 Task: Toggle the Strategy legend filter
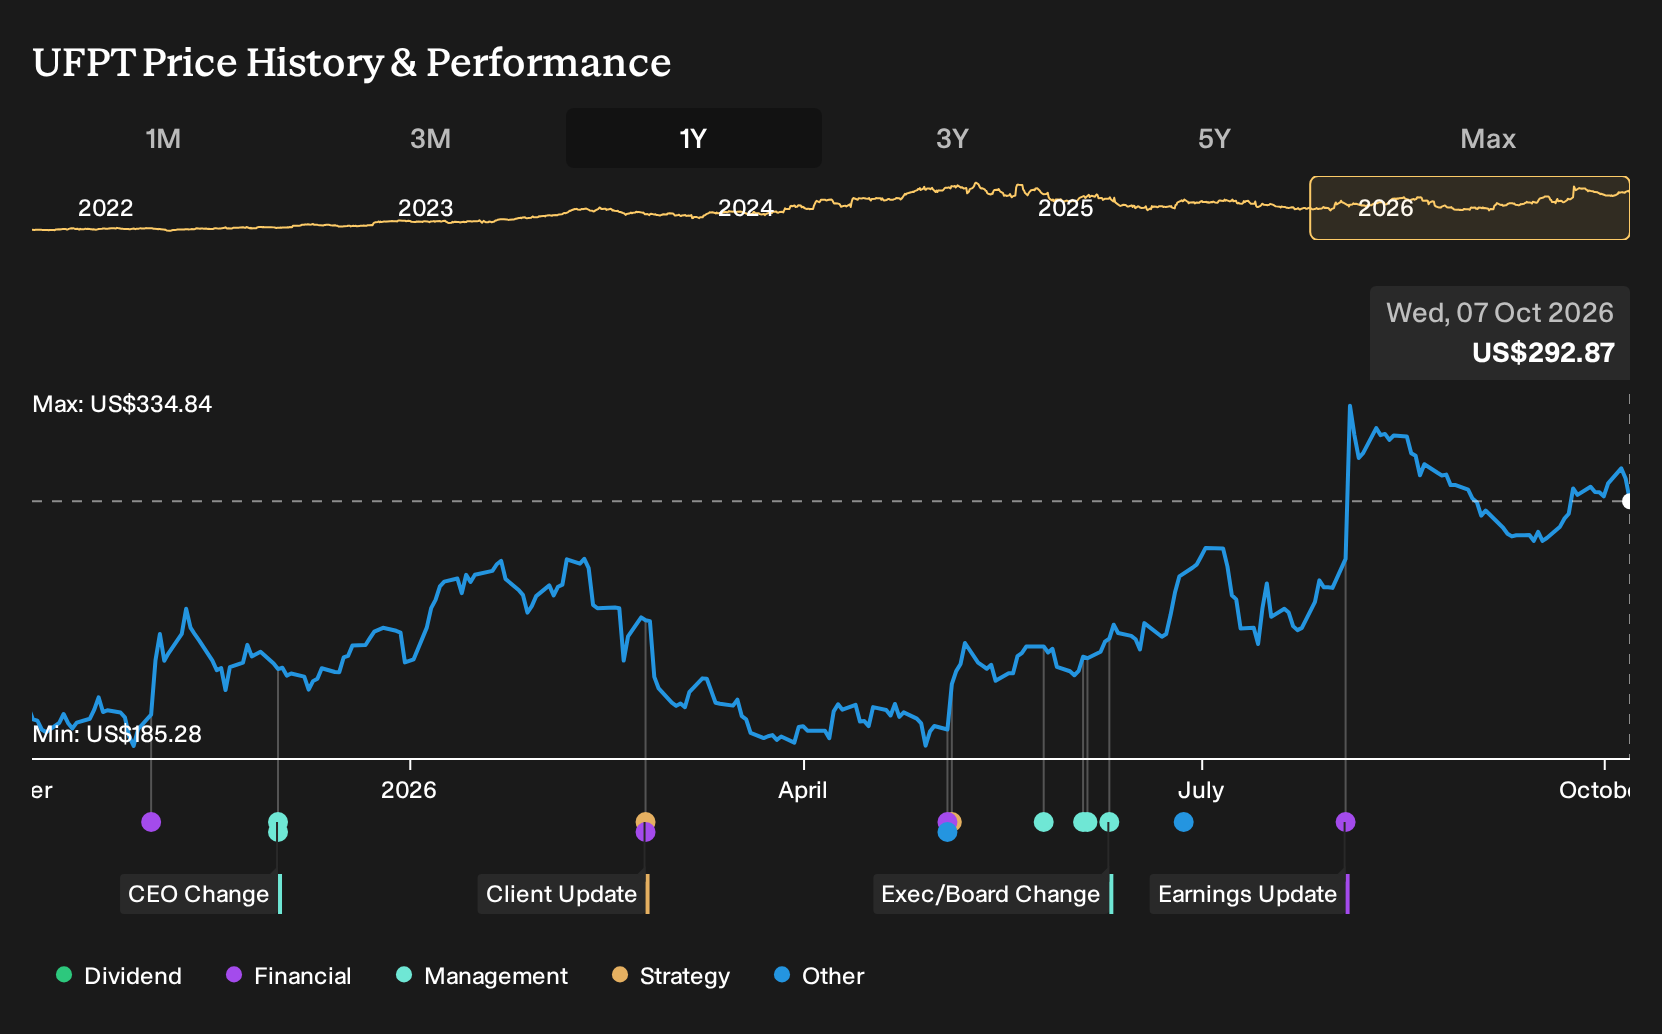tap(671, 976)
